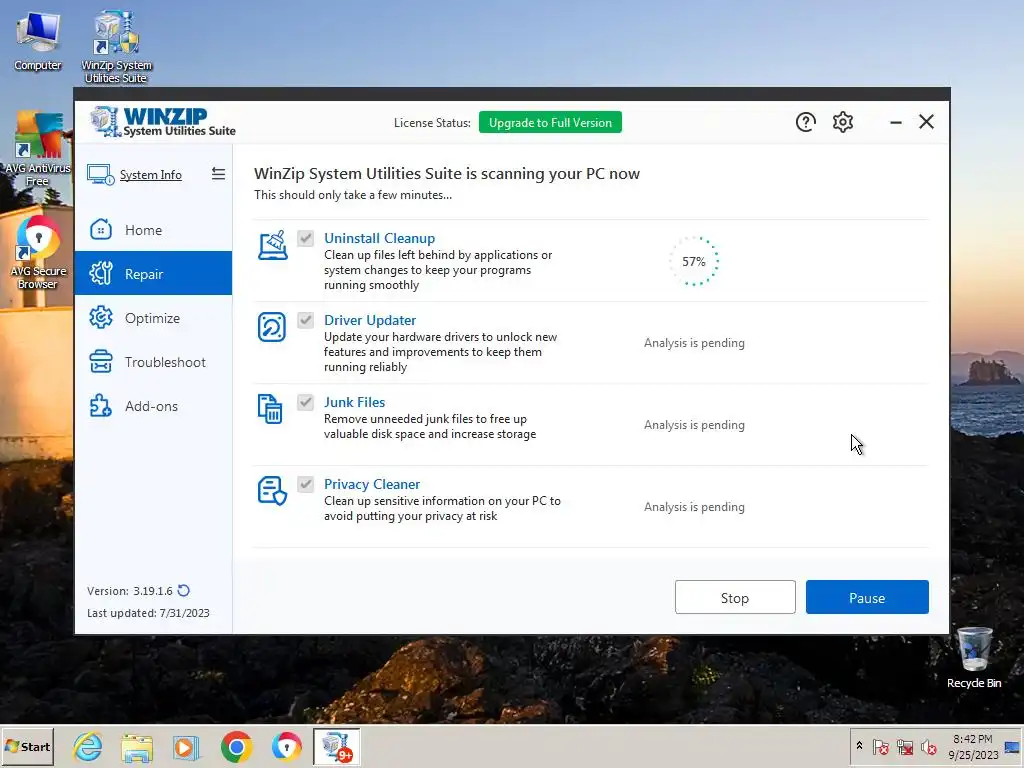Open the Add-ons section
This screenshot has width=1024, height=768.
153,406
